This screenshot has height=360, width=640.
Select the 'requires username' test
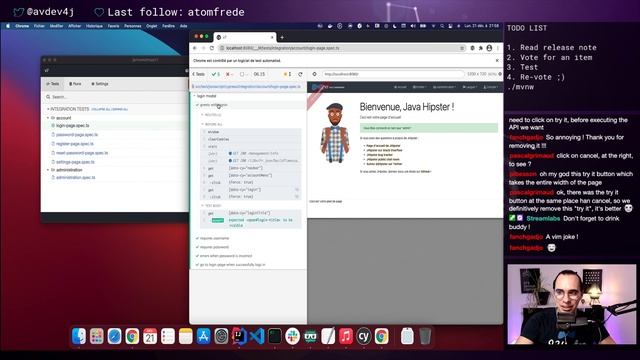pyautogui.click(x=213, y=238)
